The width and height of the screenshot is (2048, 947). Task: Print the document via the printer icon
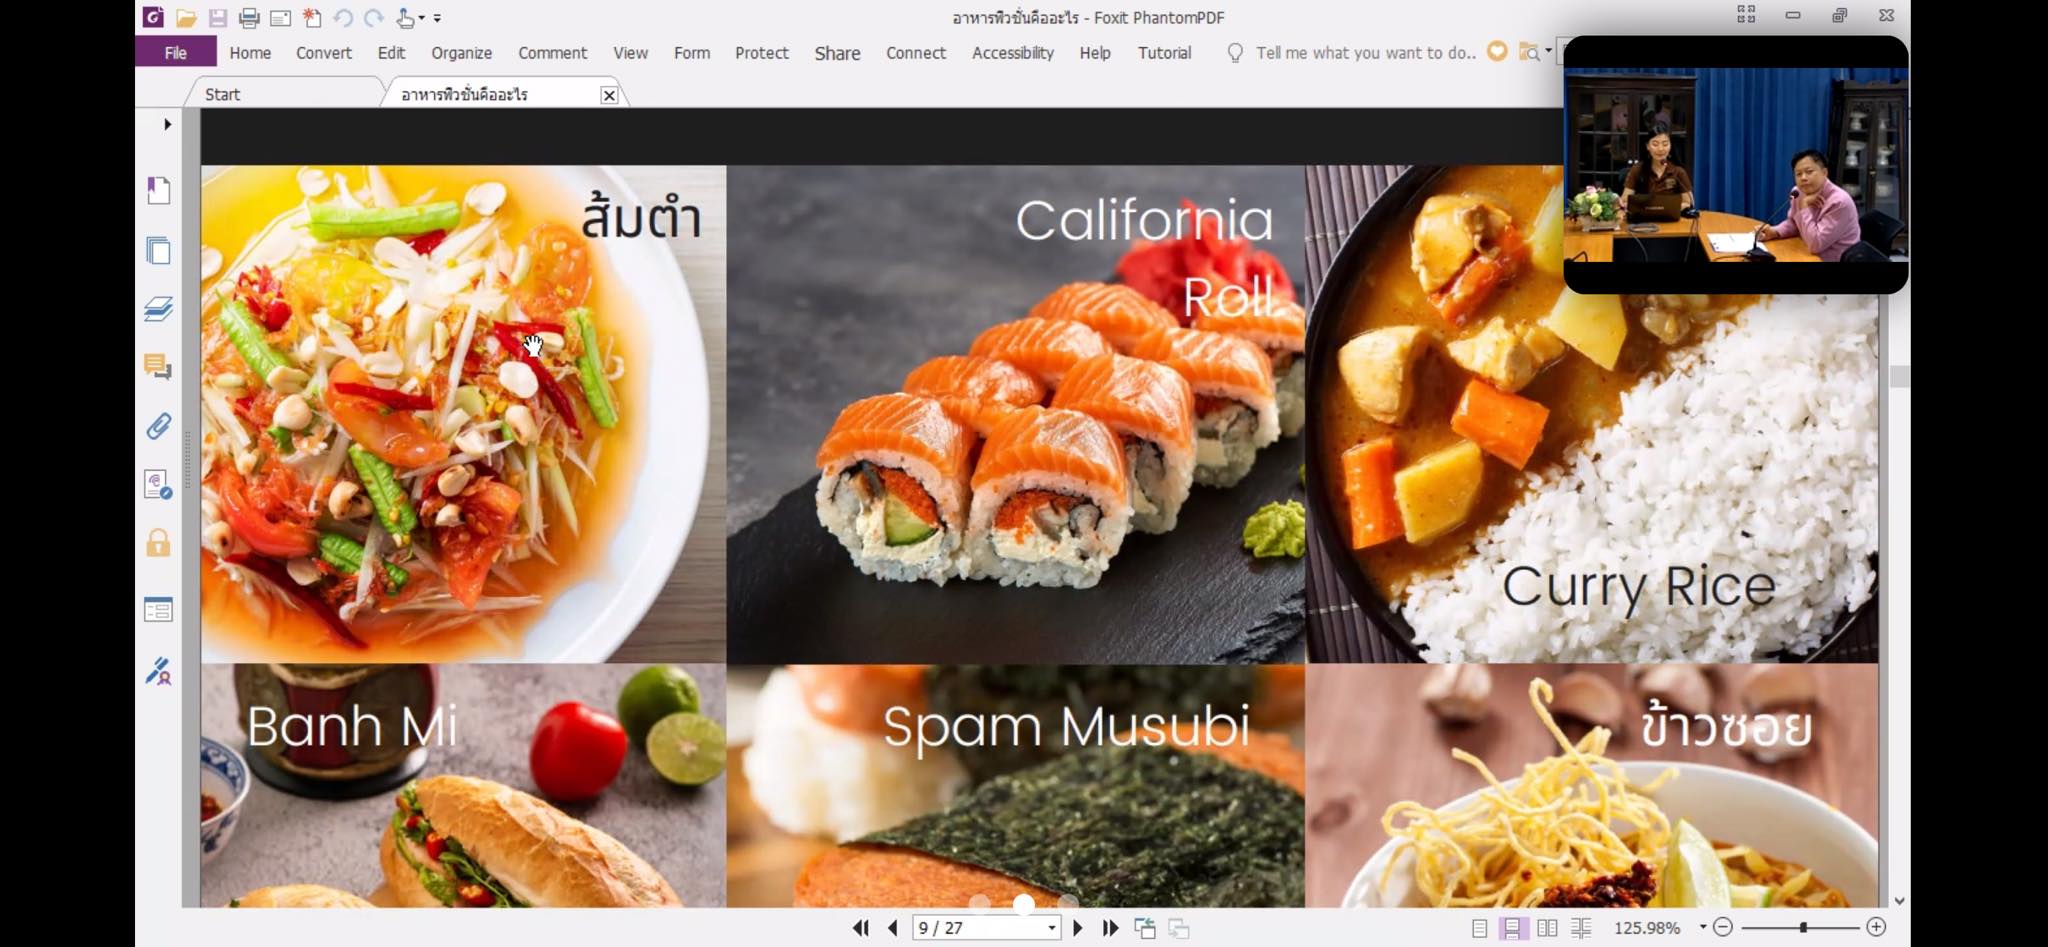(x=249, y=17)
